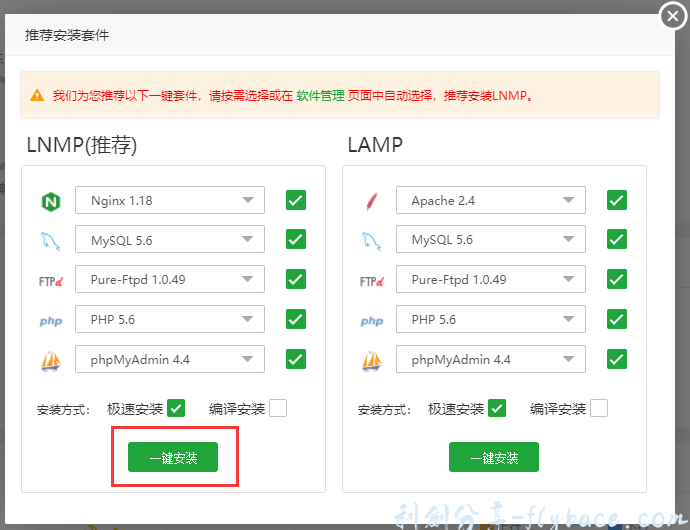Click the orange warning triangle icon
This screenshot has width=690, height=530.
coord(37,96)
